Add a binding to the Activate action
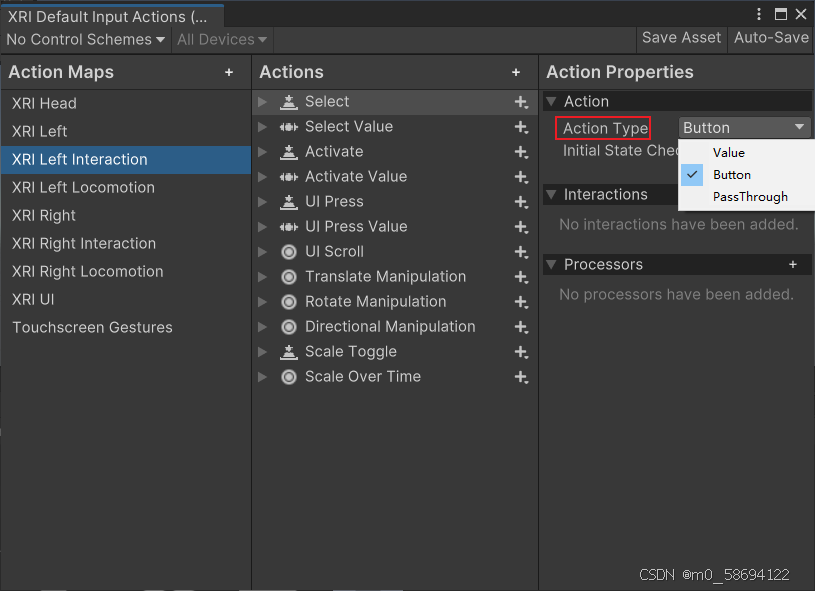The image size is (815, 591). point(521,151)
